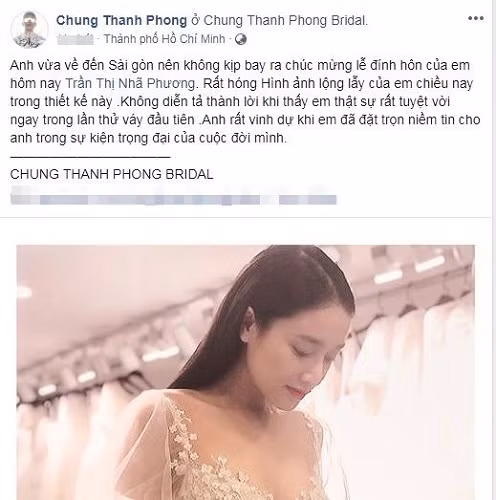Click the post paragraph starting "Anh vừa về"

pos(245,101)
